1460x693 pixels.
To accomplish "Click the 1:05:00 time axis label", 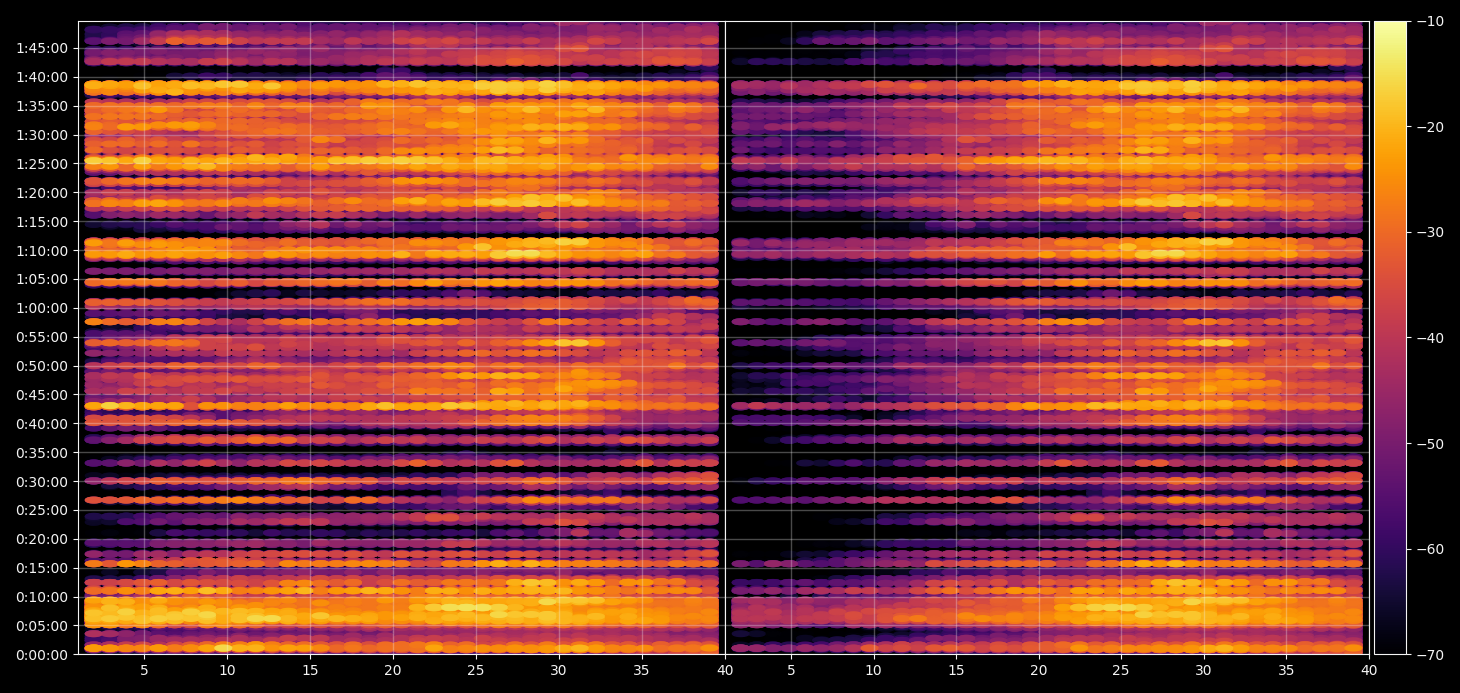I will pyautogui.click(x=42, y=279).
